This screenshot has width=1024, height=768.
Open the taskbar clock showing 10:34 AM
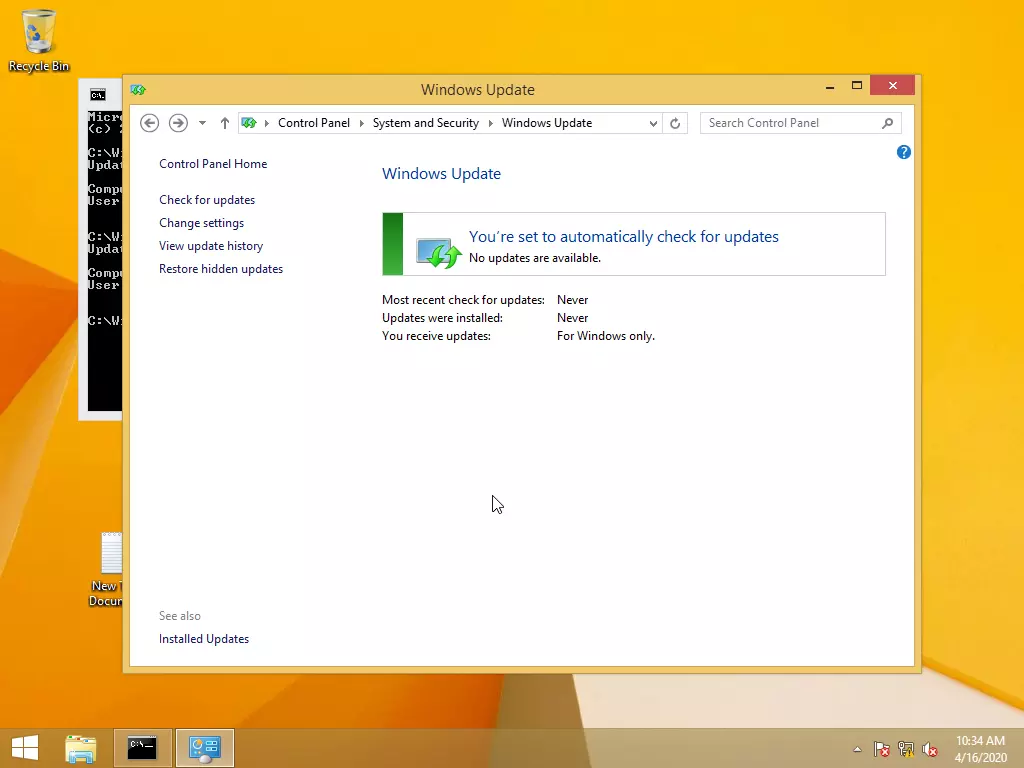pos(980,749)
